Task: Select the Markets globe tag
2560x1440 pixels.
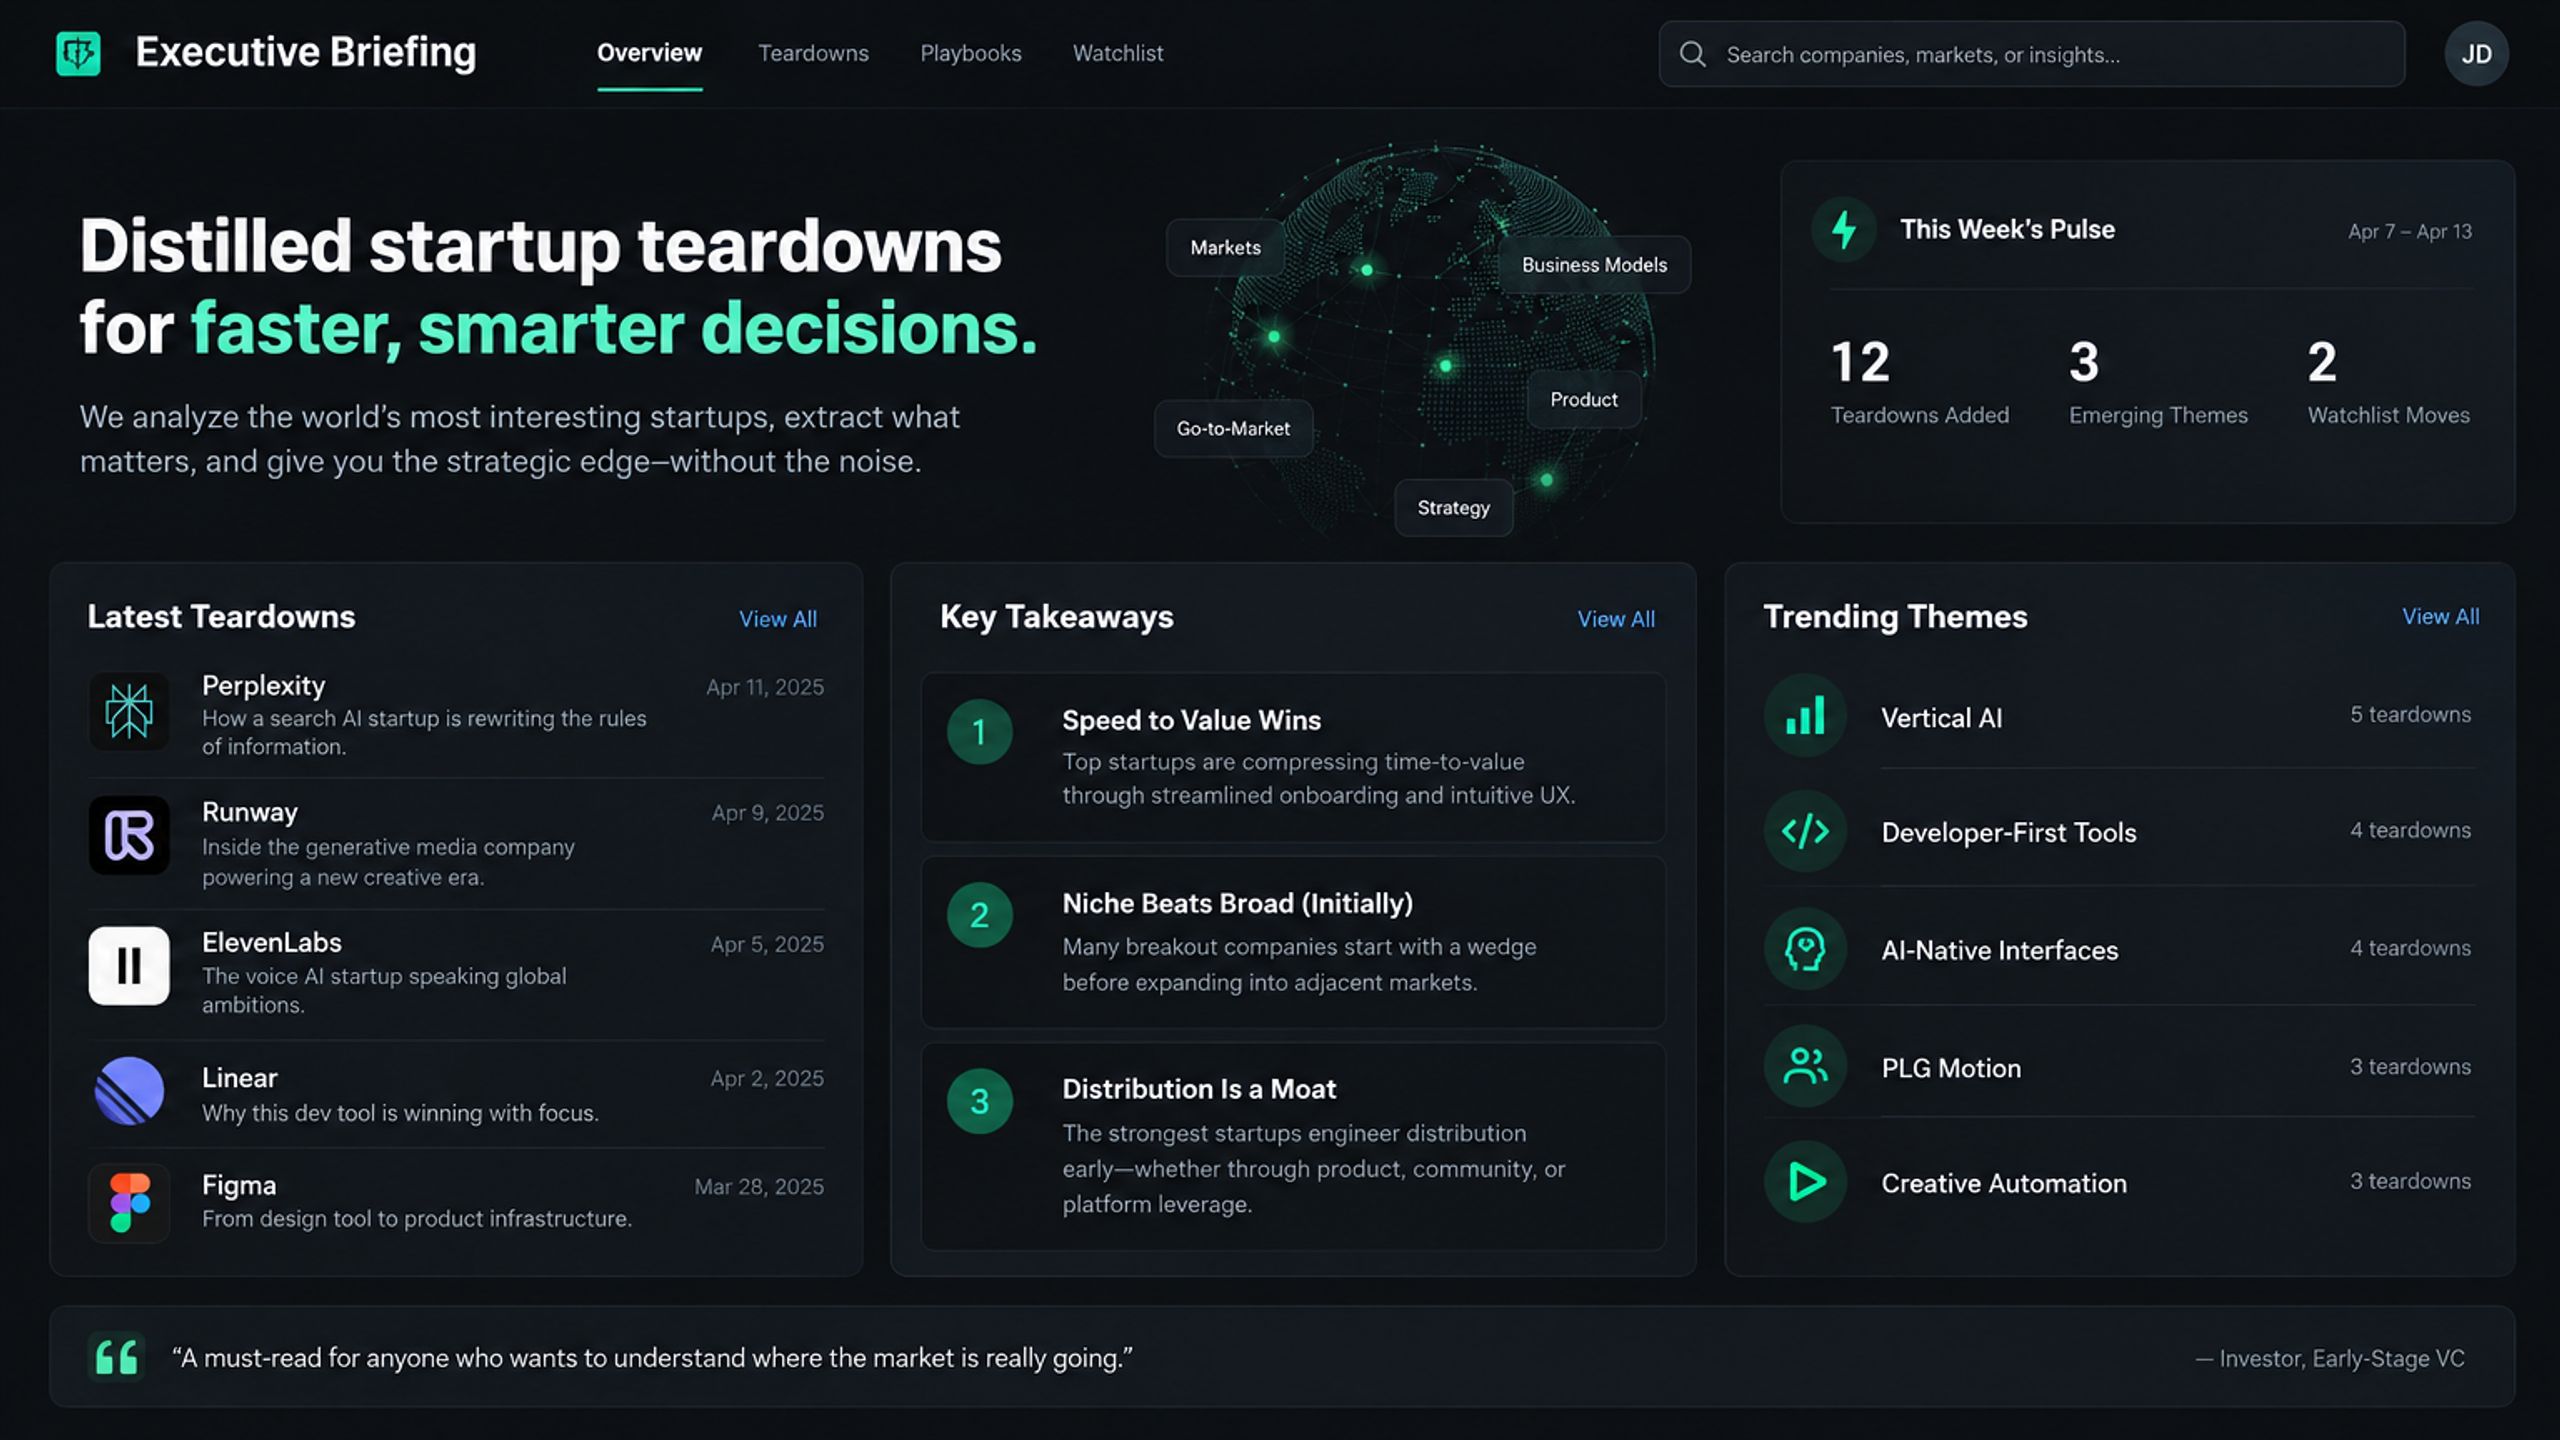Action: click(x=1225, y=247)
